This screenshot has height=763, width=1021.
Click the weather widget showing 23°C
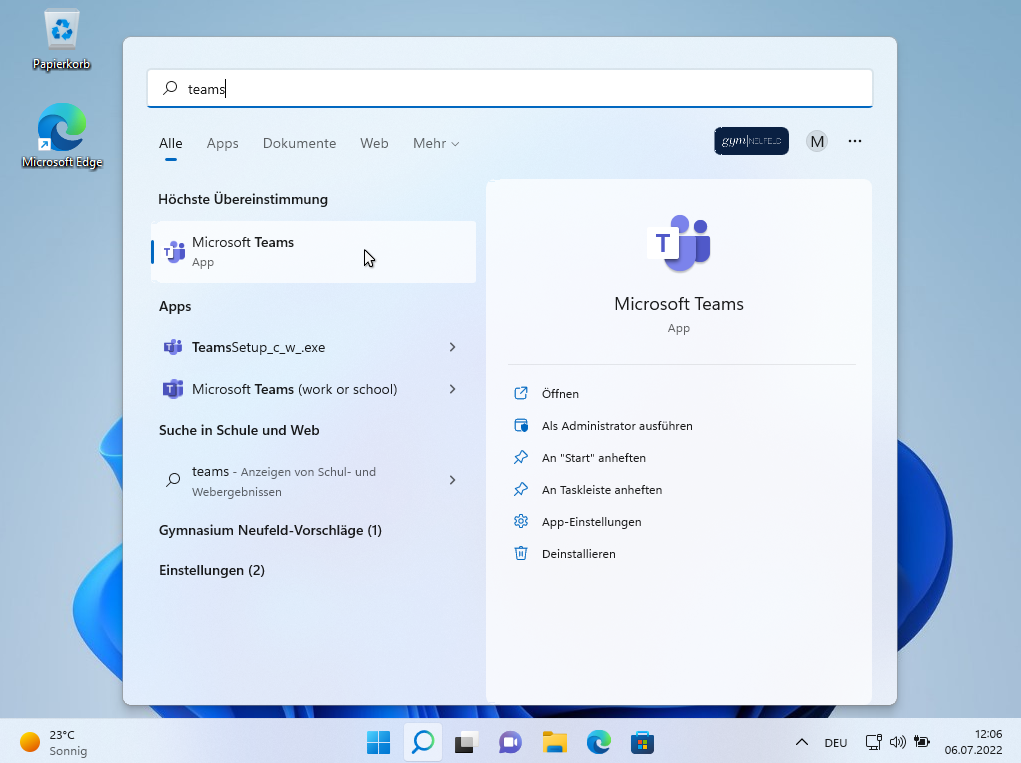click(x=55, y=742)
